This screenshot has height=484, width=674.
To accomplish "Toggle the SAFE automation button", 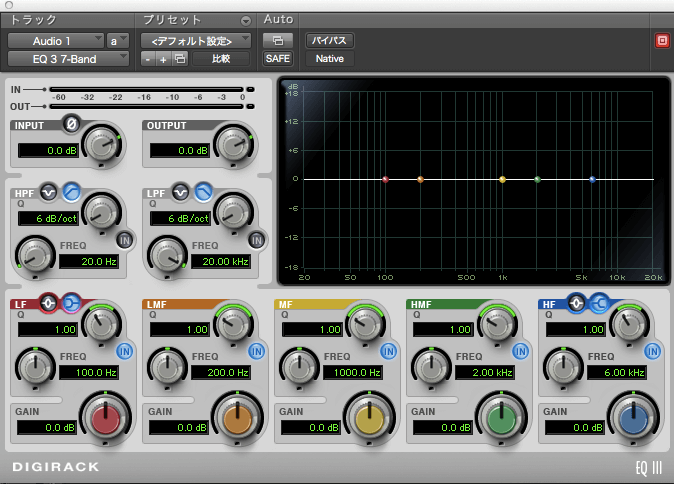I will [x=278, y=58].
